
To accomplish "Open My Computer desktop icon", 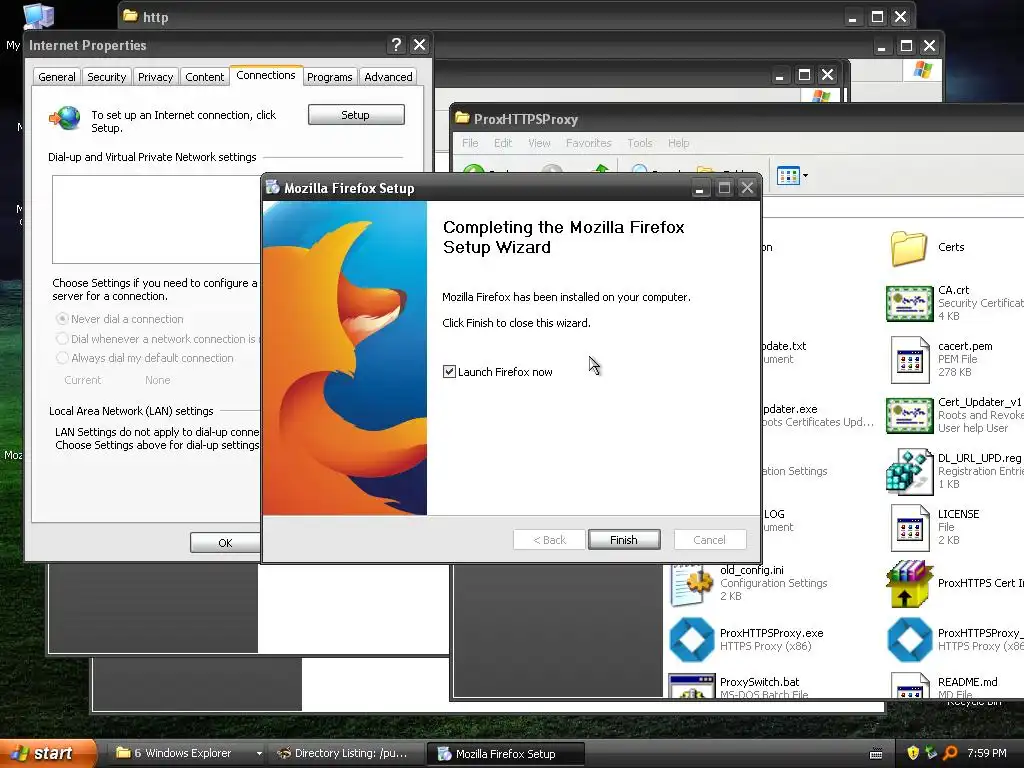I will click(x=38, y=16).
